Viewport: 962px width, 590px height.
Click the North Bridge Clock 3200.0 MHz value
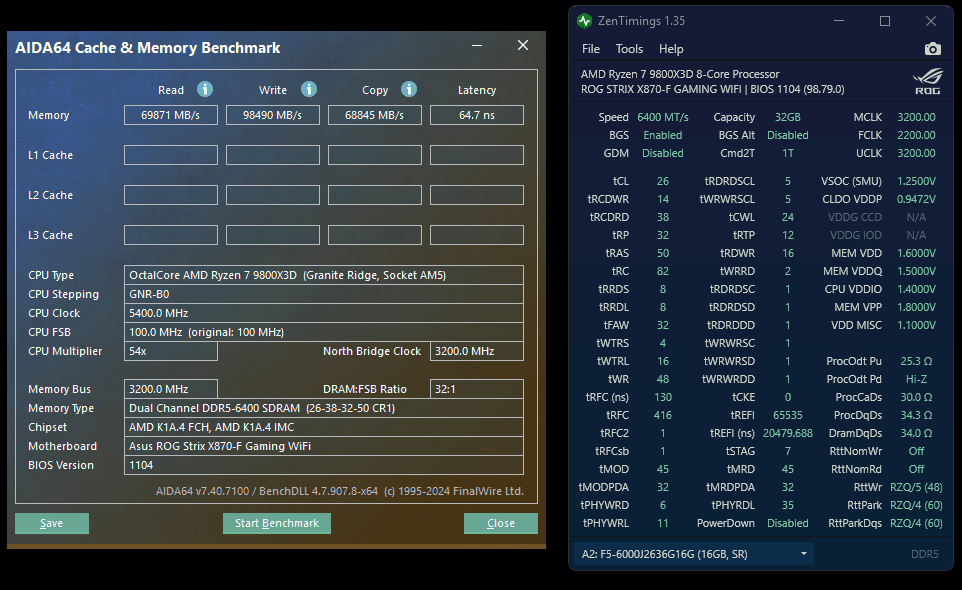(477, 351)
